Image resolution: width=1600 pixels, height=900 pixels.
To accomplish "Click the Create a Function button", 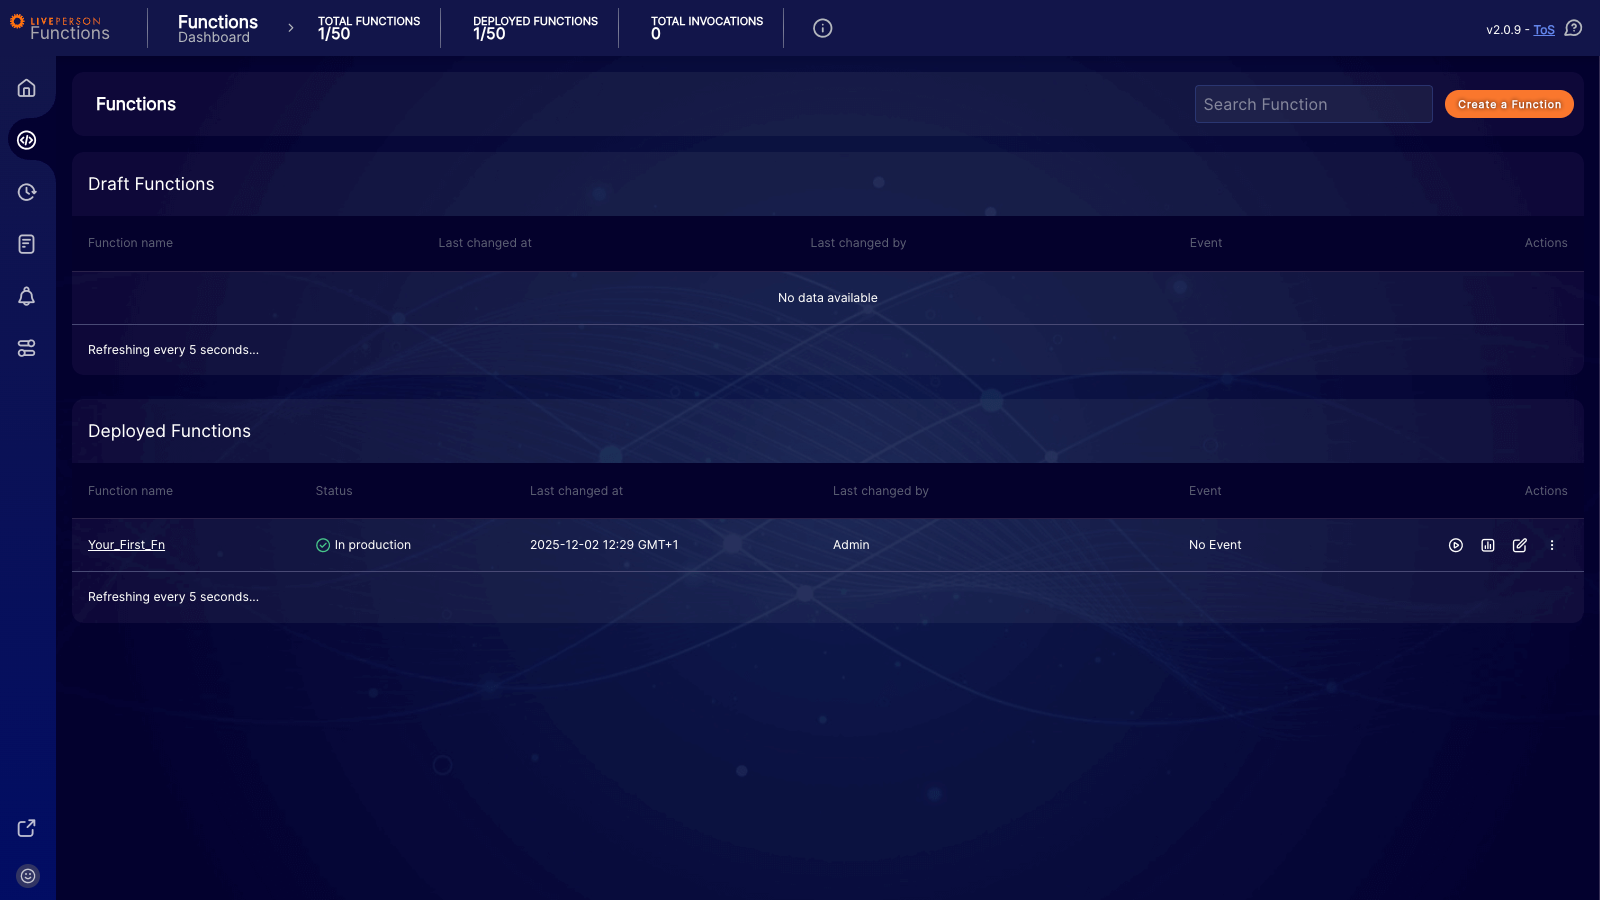I will pos(1509,104).
